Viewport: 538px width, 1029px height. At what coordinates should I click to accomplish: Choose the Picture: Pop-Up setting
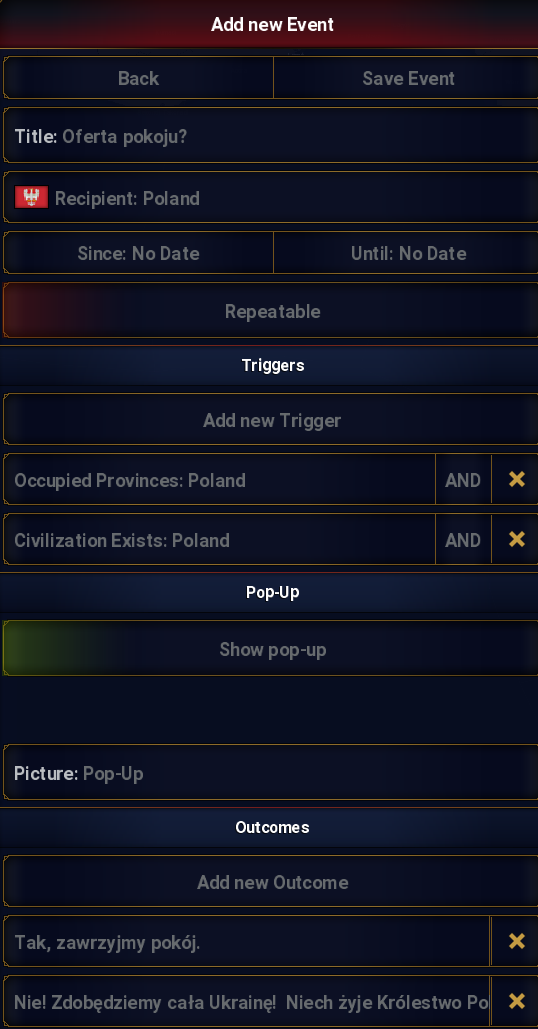(x=270, y=773)
